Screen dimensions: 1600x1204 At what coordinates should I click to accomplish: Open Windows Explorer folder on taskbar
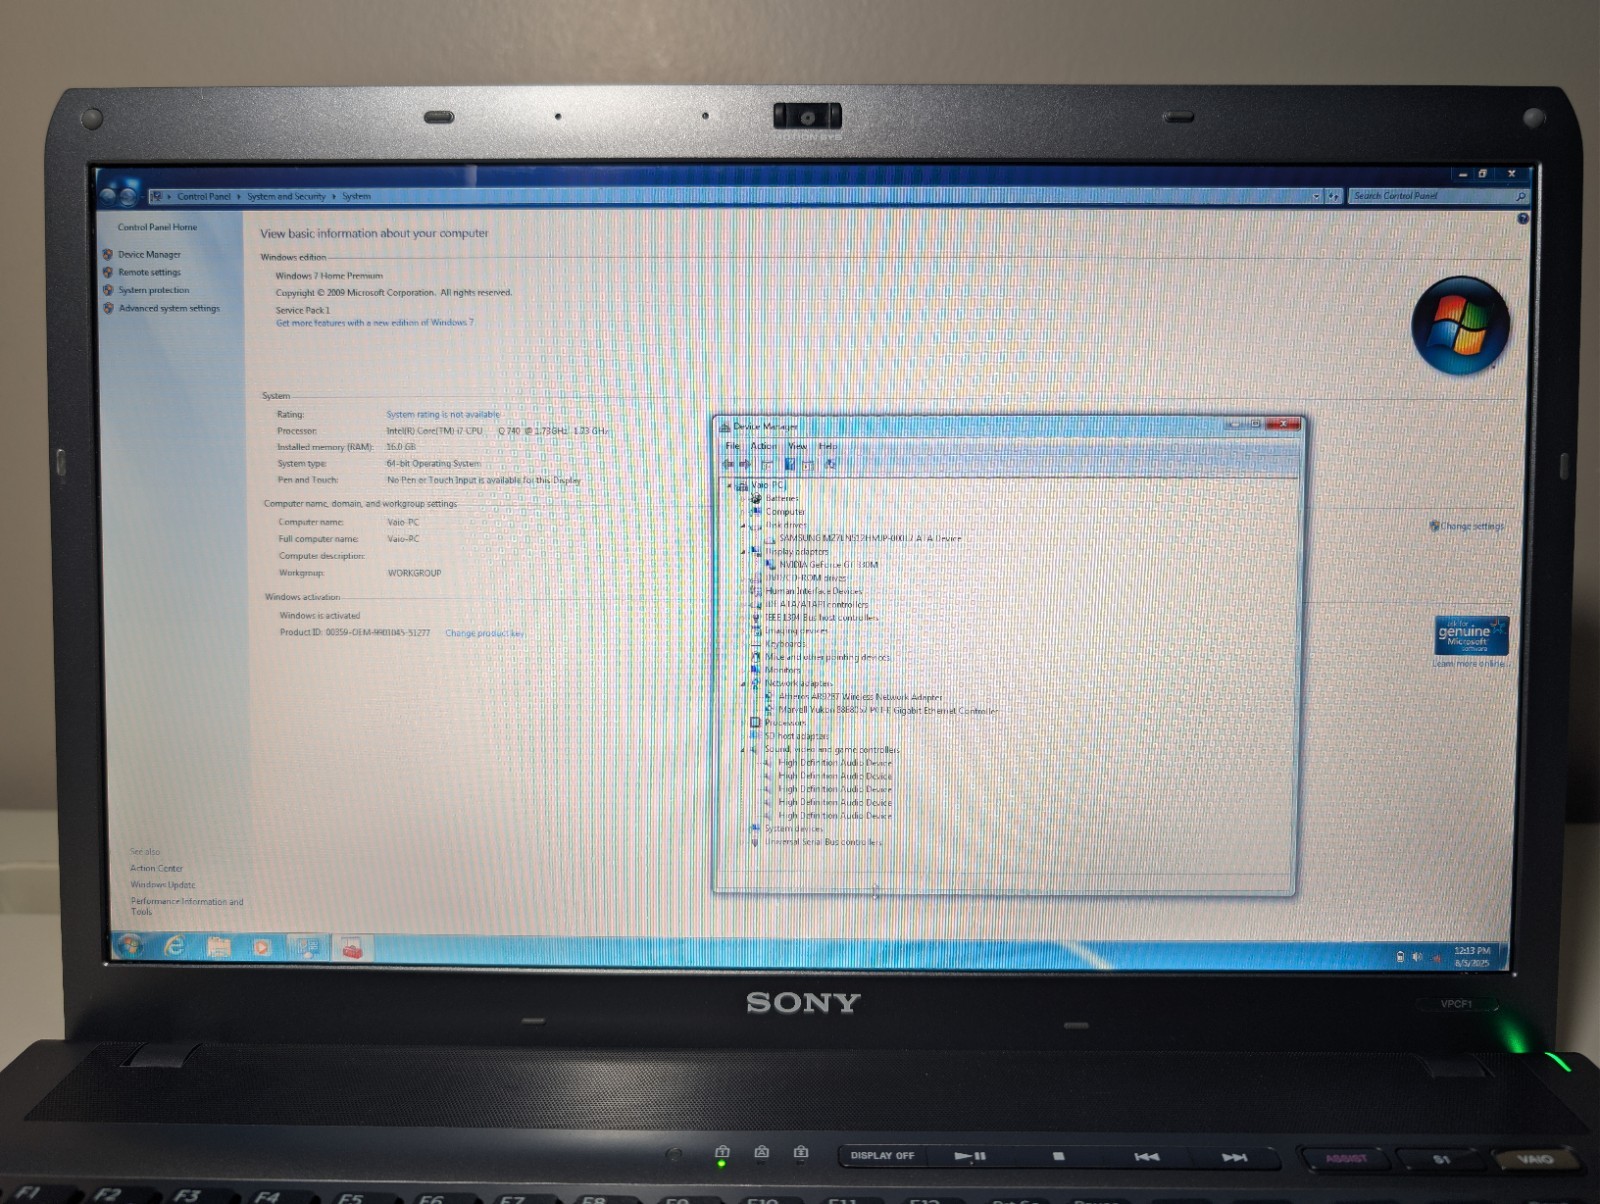pyautogui.click(x=218, y=947)
